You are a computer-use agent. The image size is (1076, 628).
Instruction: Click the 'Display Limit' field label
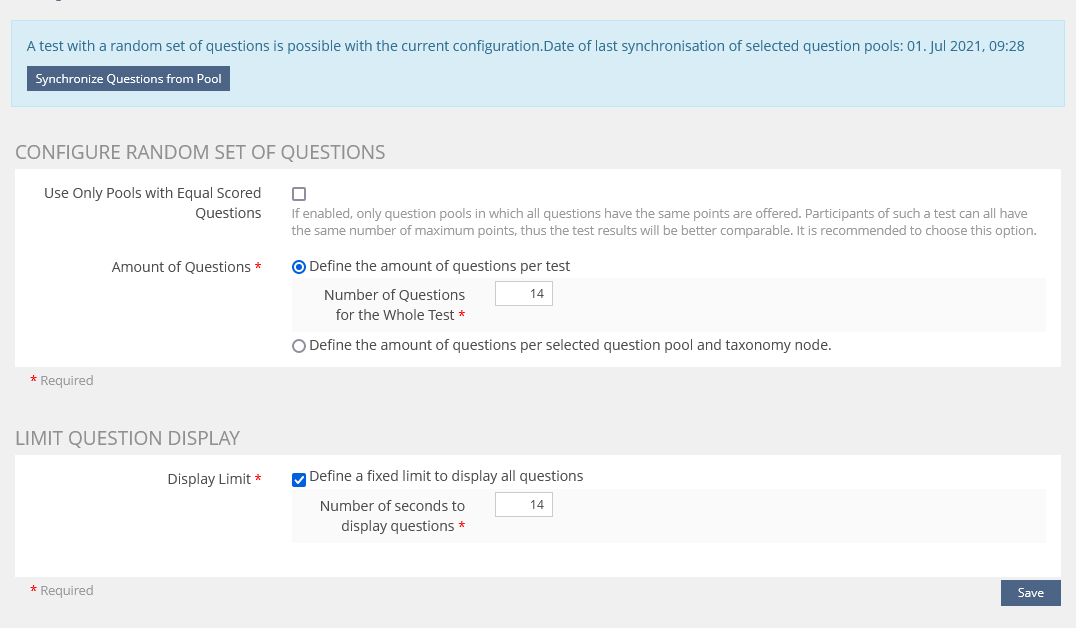tap(209, 479)
